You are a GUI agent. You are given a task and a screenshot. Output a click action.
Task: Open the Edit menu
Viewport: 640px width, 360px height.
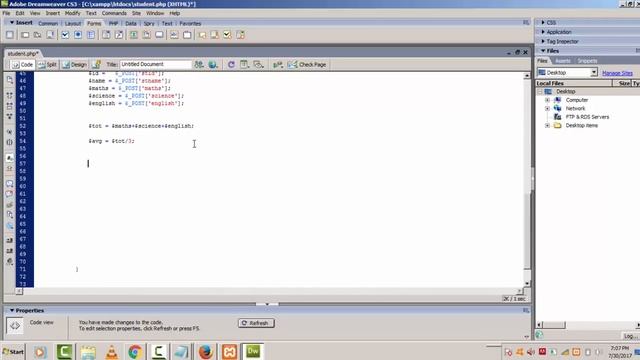(20, 13)
